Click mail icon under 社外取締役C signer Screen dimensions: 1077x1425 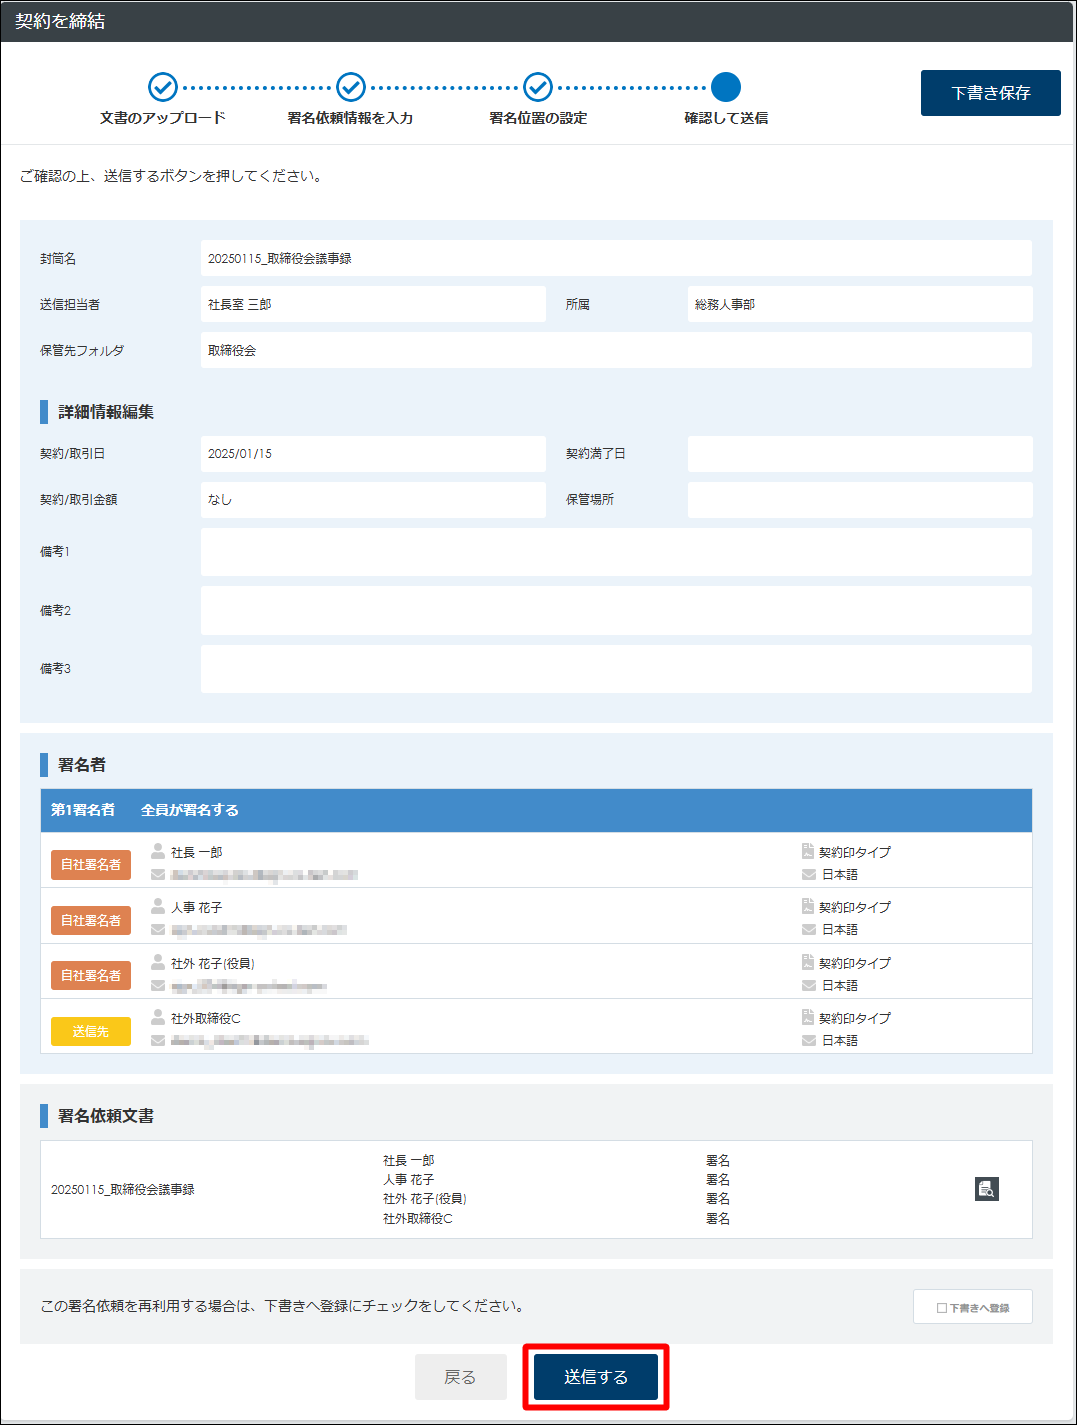pos(158,1041)
